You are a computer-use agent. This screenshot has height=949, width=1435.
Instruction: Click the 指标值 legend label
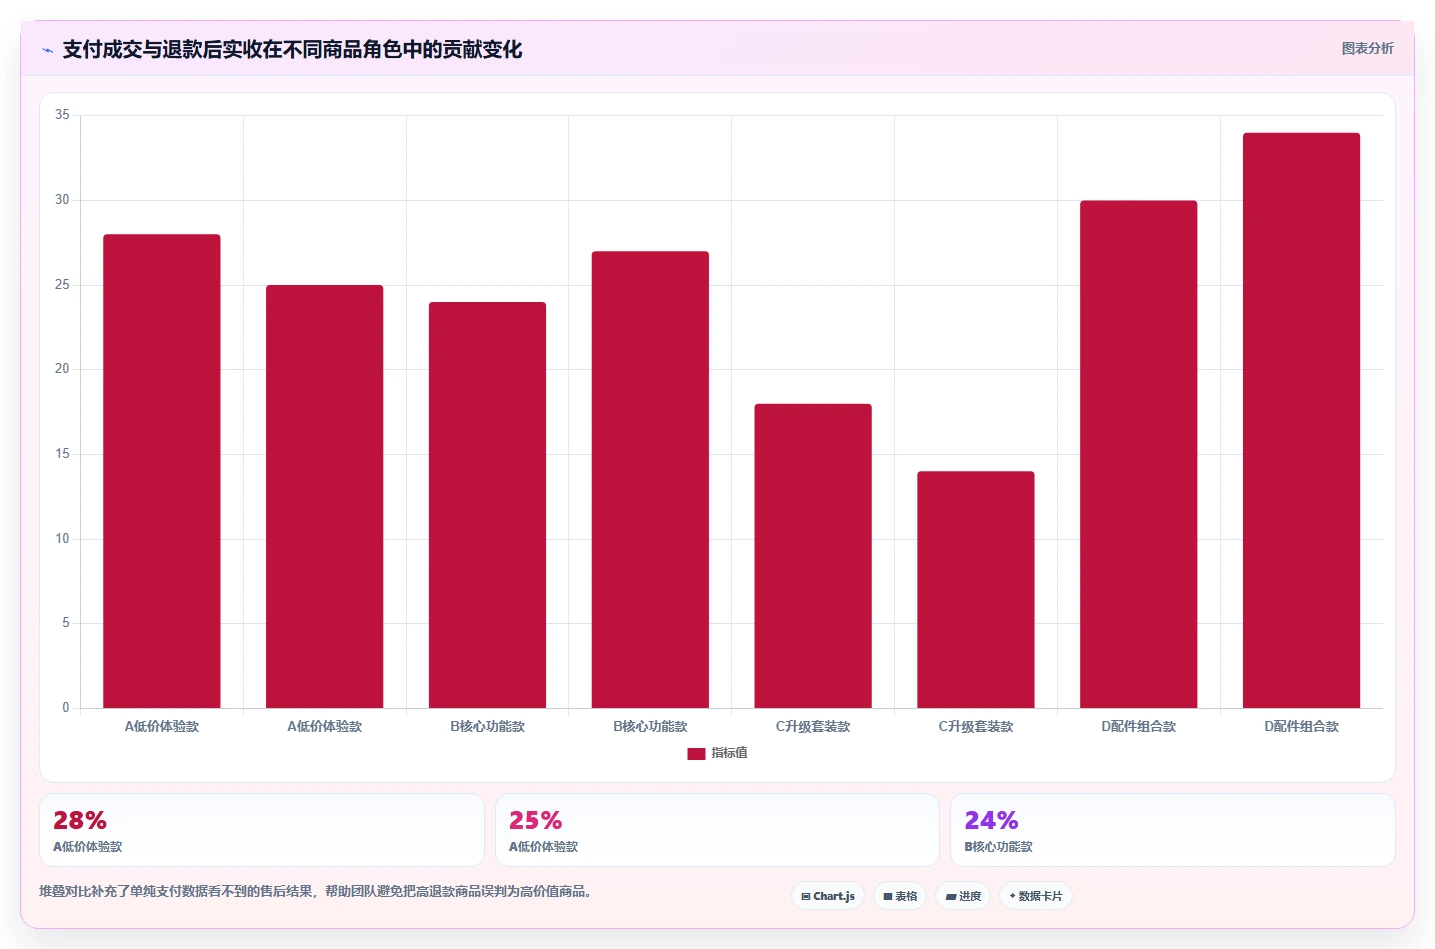pyautogui.click(x=729, y=753)
